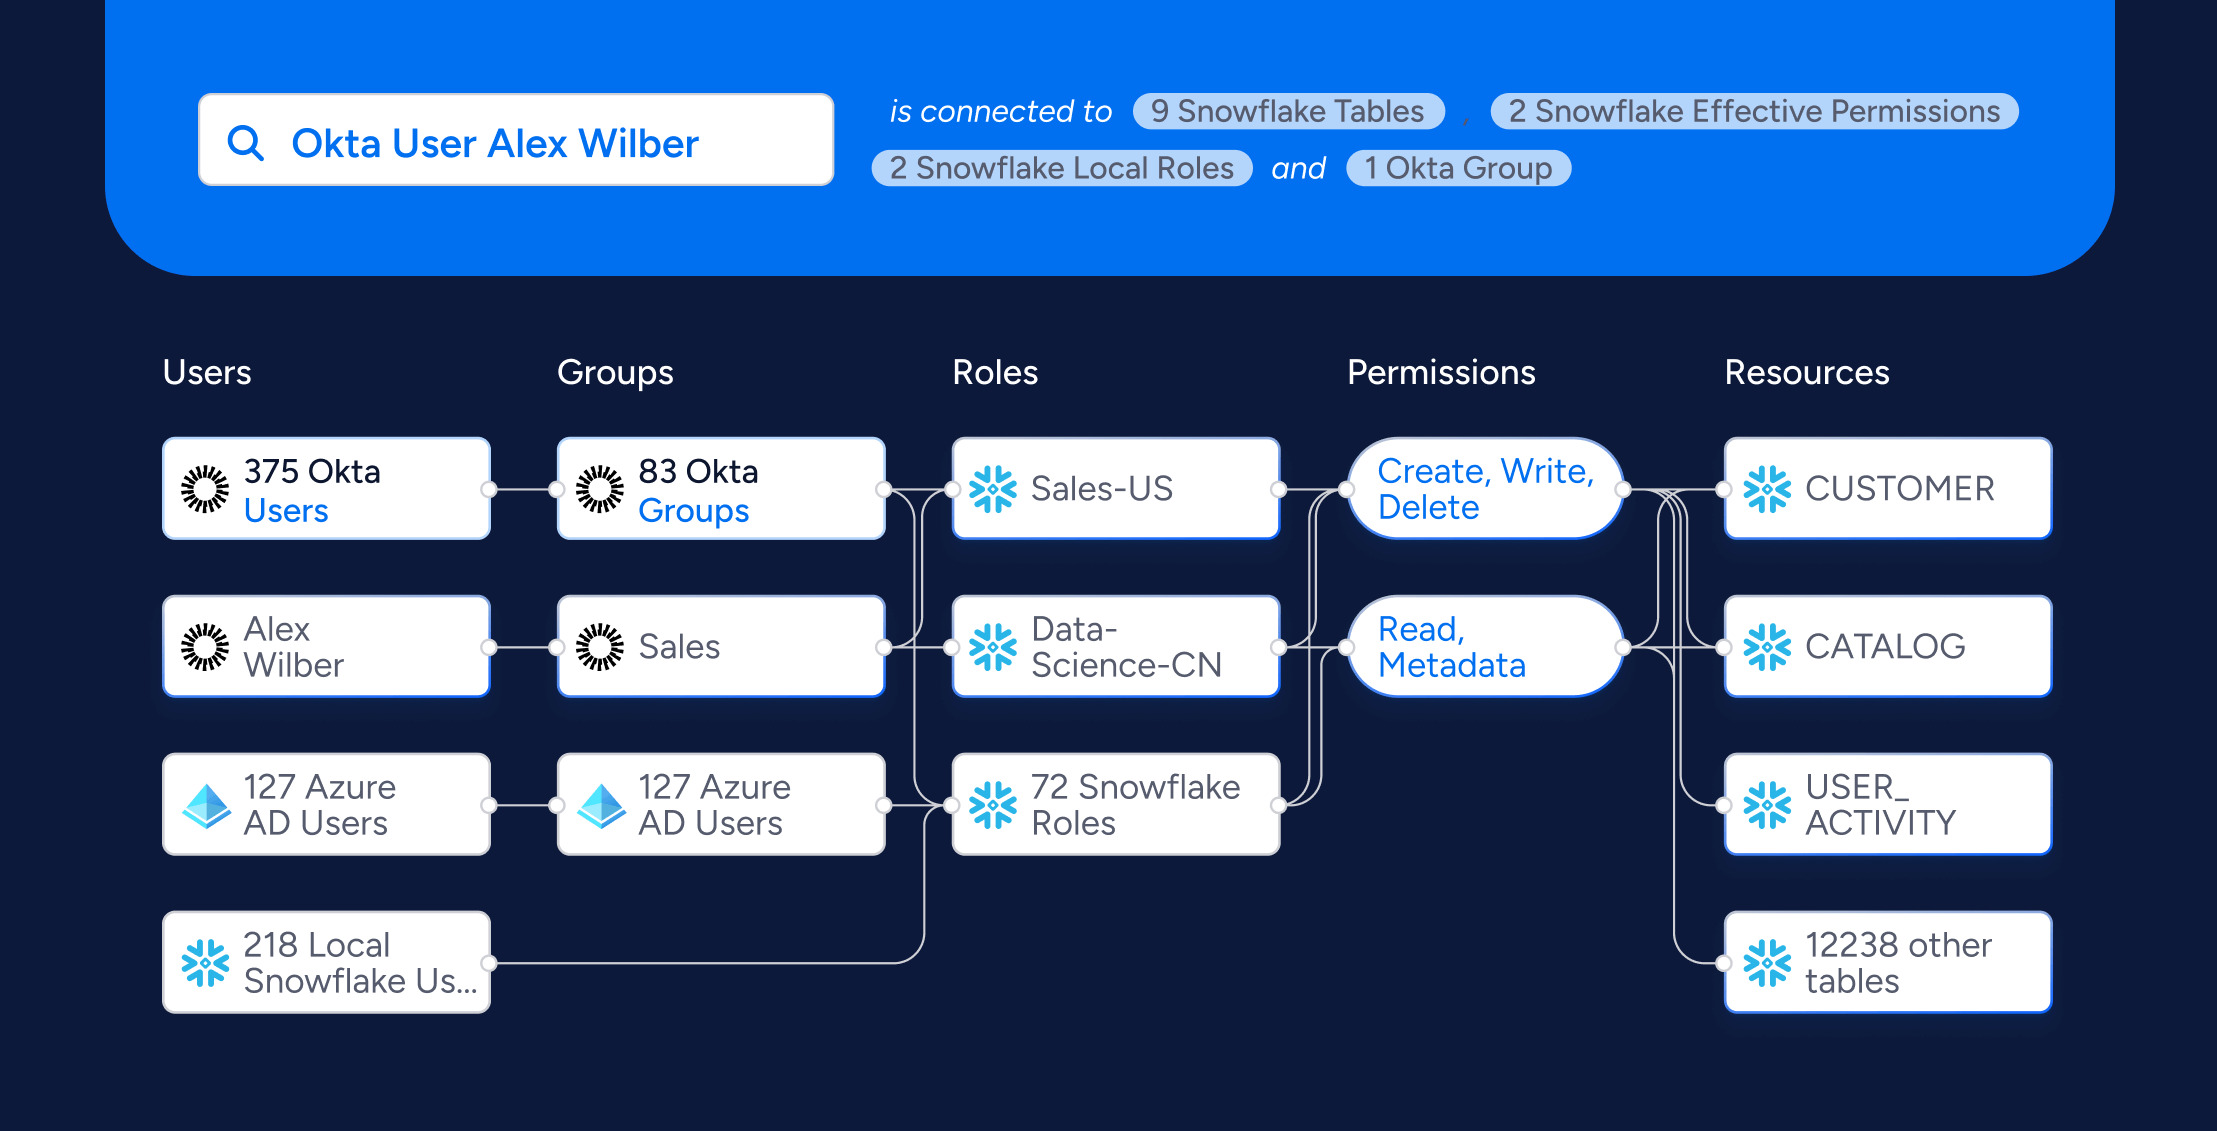2217x1131 pixels.
Task: Click the Okta icon on Alex Wilber node
Action: click(205, 647)
